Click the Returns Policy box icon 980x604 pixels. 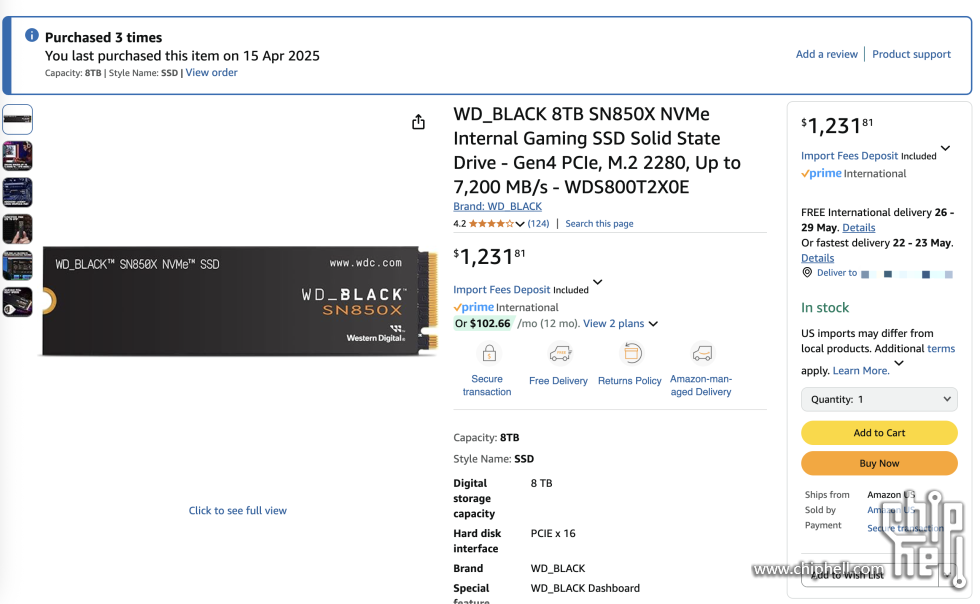(632, 353)
